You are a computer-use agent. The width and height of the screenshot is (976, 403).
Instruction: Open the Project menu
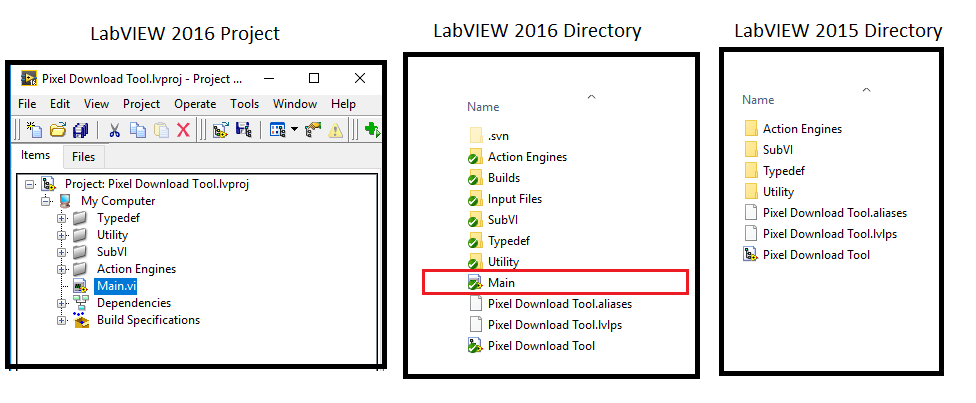(141, 104)
